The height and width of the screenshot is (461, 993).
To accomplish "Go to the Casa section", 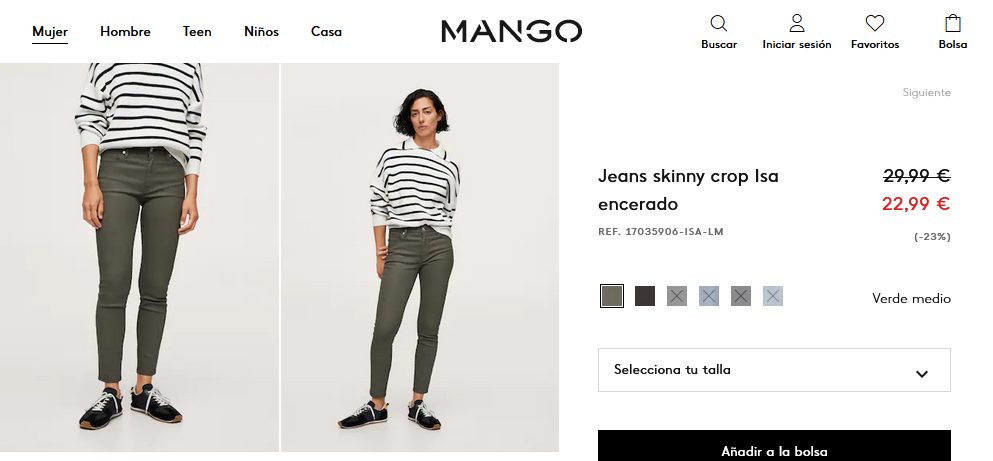I will pos(326,32).
